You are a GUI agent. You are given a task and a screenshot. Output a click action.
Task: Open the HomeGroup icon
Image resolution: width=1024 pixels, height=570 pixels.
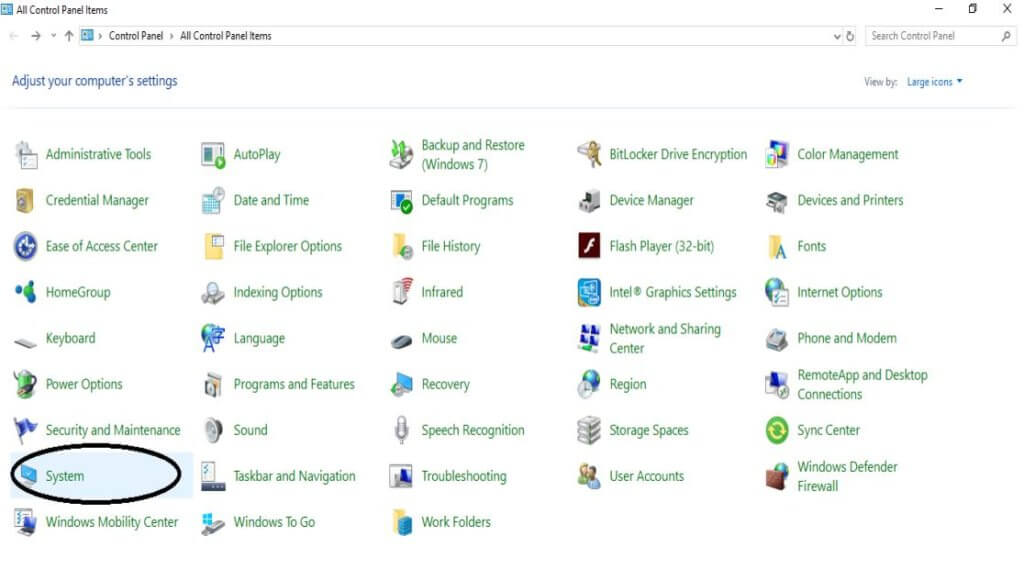[26, 292]
